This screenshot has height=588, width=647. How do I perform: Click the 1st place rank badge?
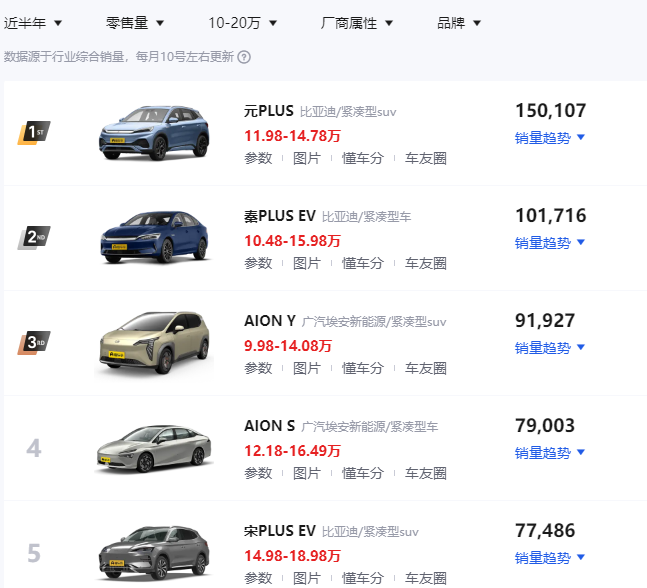point(34,132)
